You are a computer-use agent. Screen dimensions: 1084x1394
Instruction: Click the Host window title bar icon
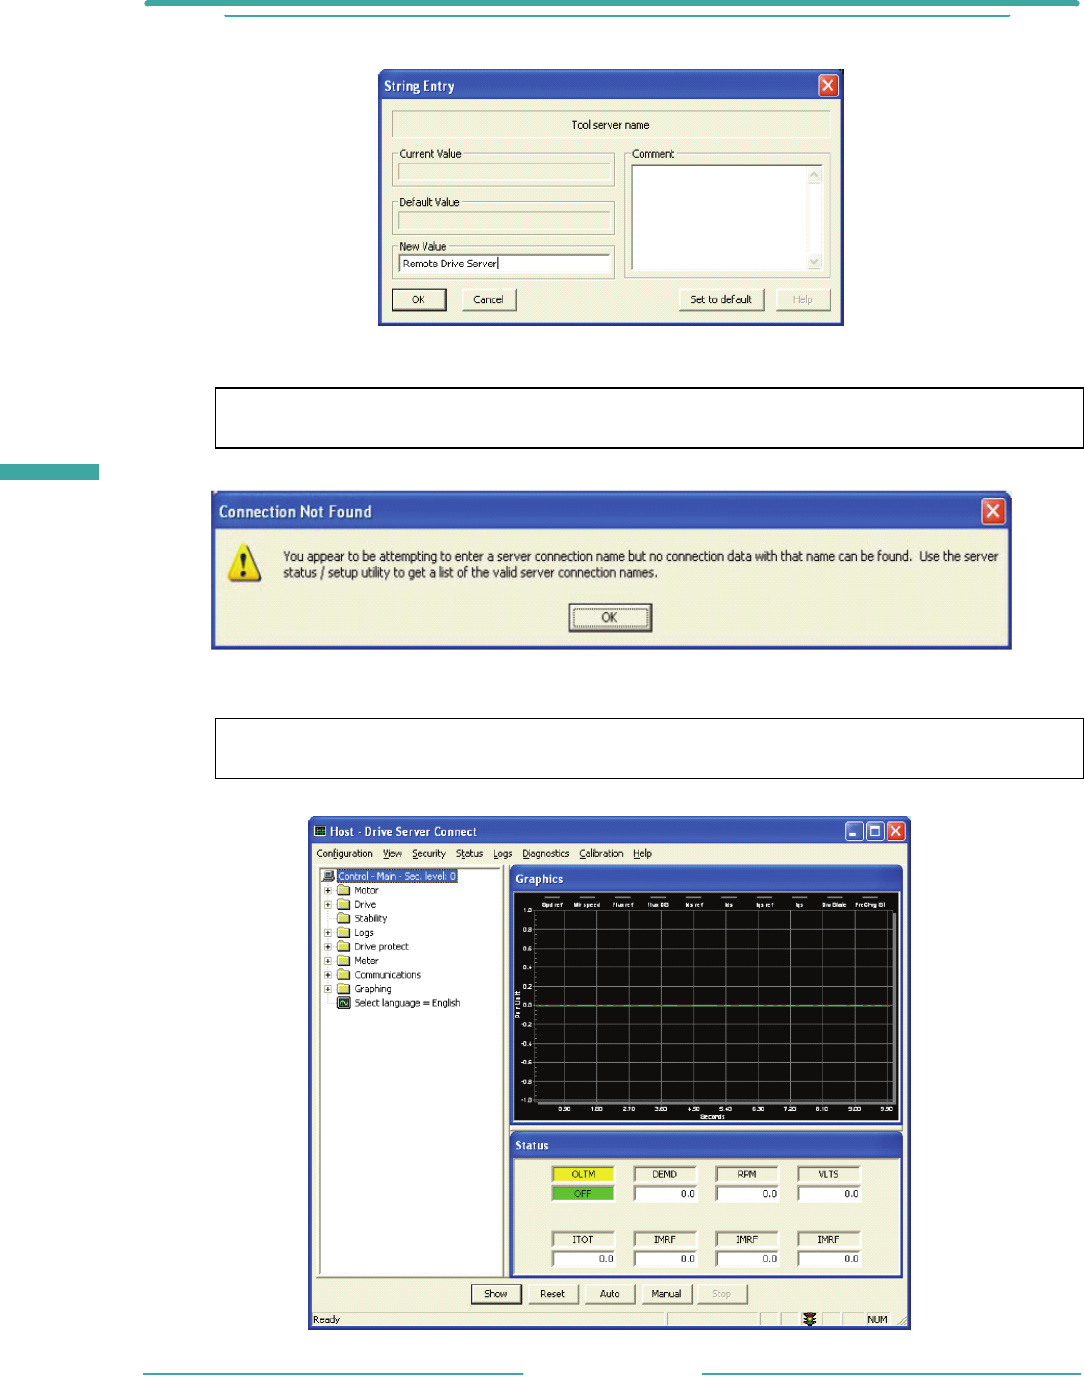pos(320,831)
